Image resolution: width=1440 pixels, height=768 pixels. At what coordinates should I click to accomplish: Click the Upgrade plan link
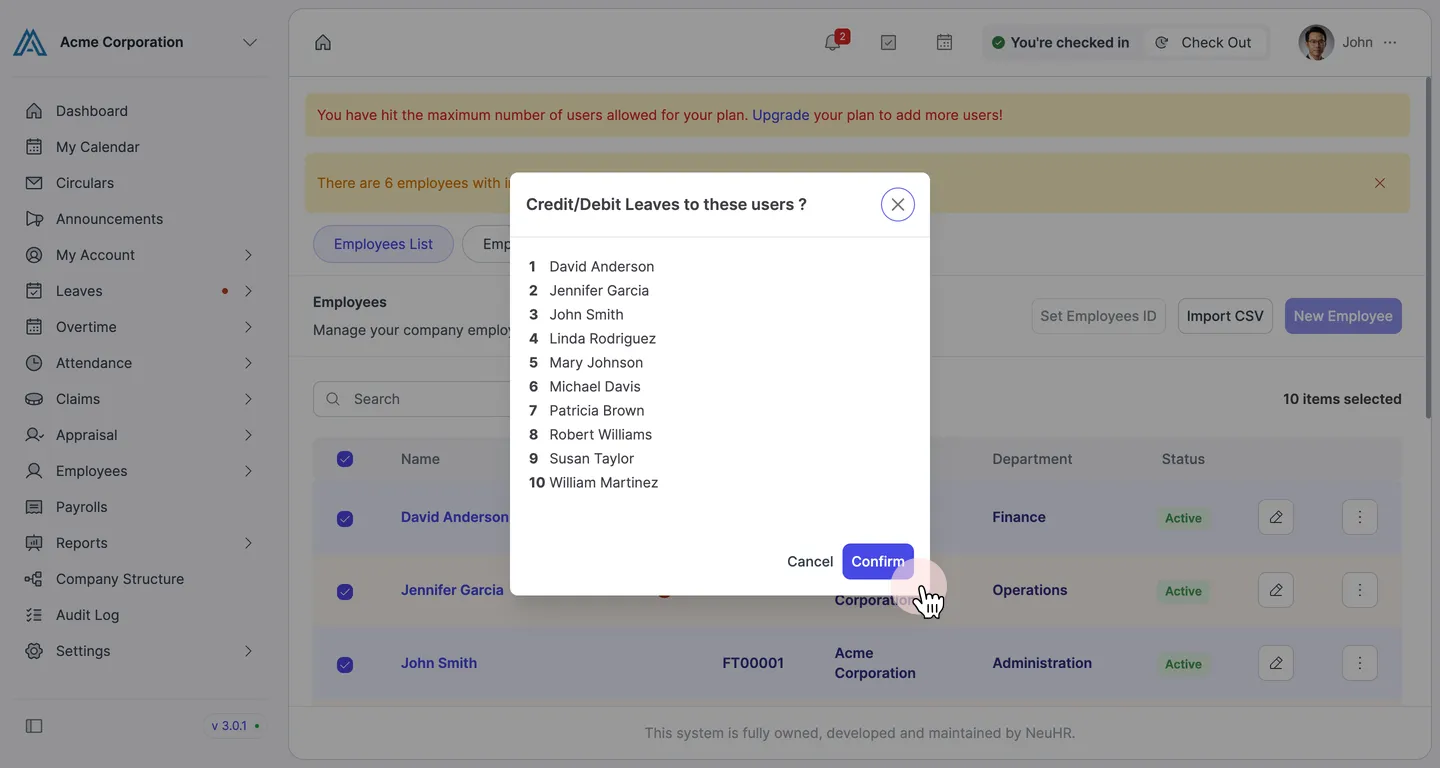pyautogui.click(x=780, y=115)
